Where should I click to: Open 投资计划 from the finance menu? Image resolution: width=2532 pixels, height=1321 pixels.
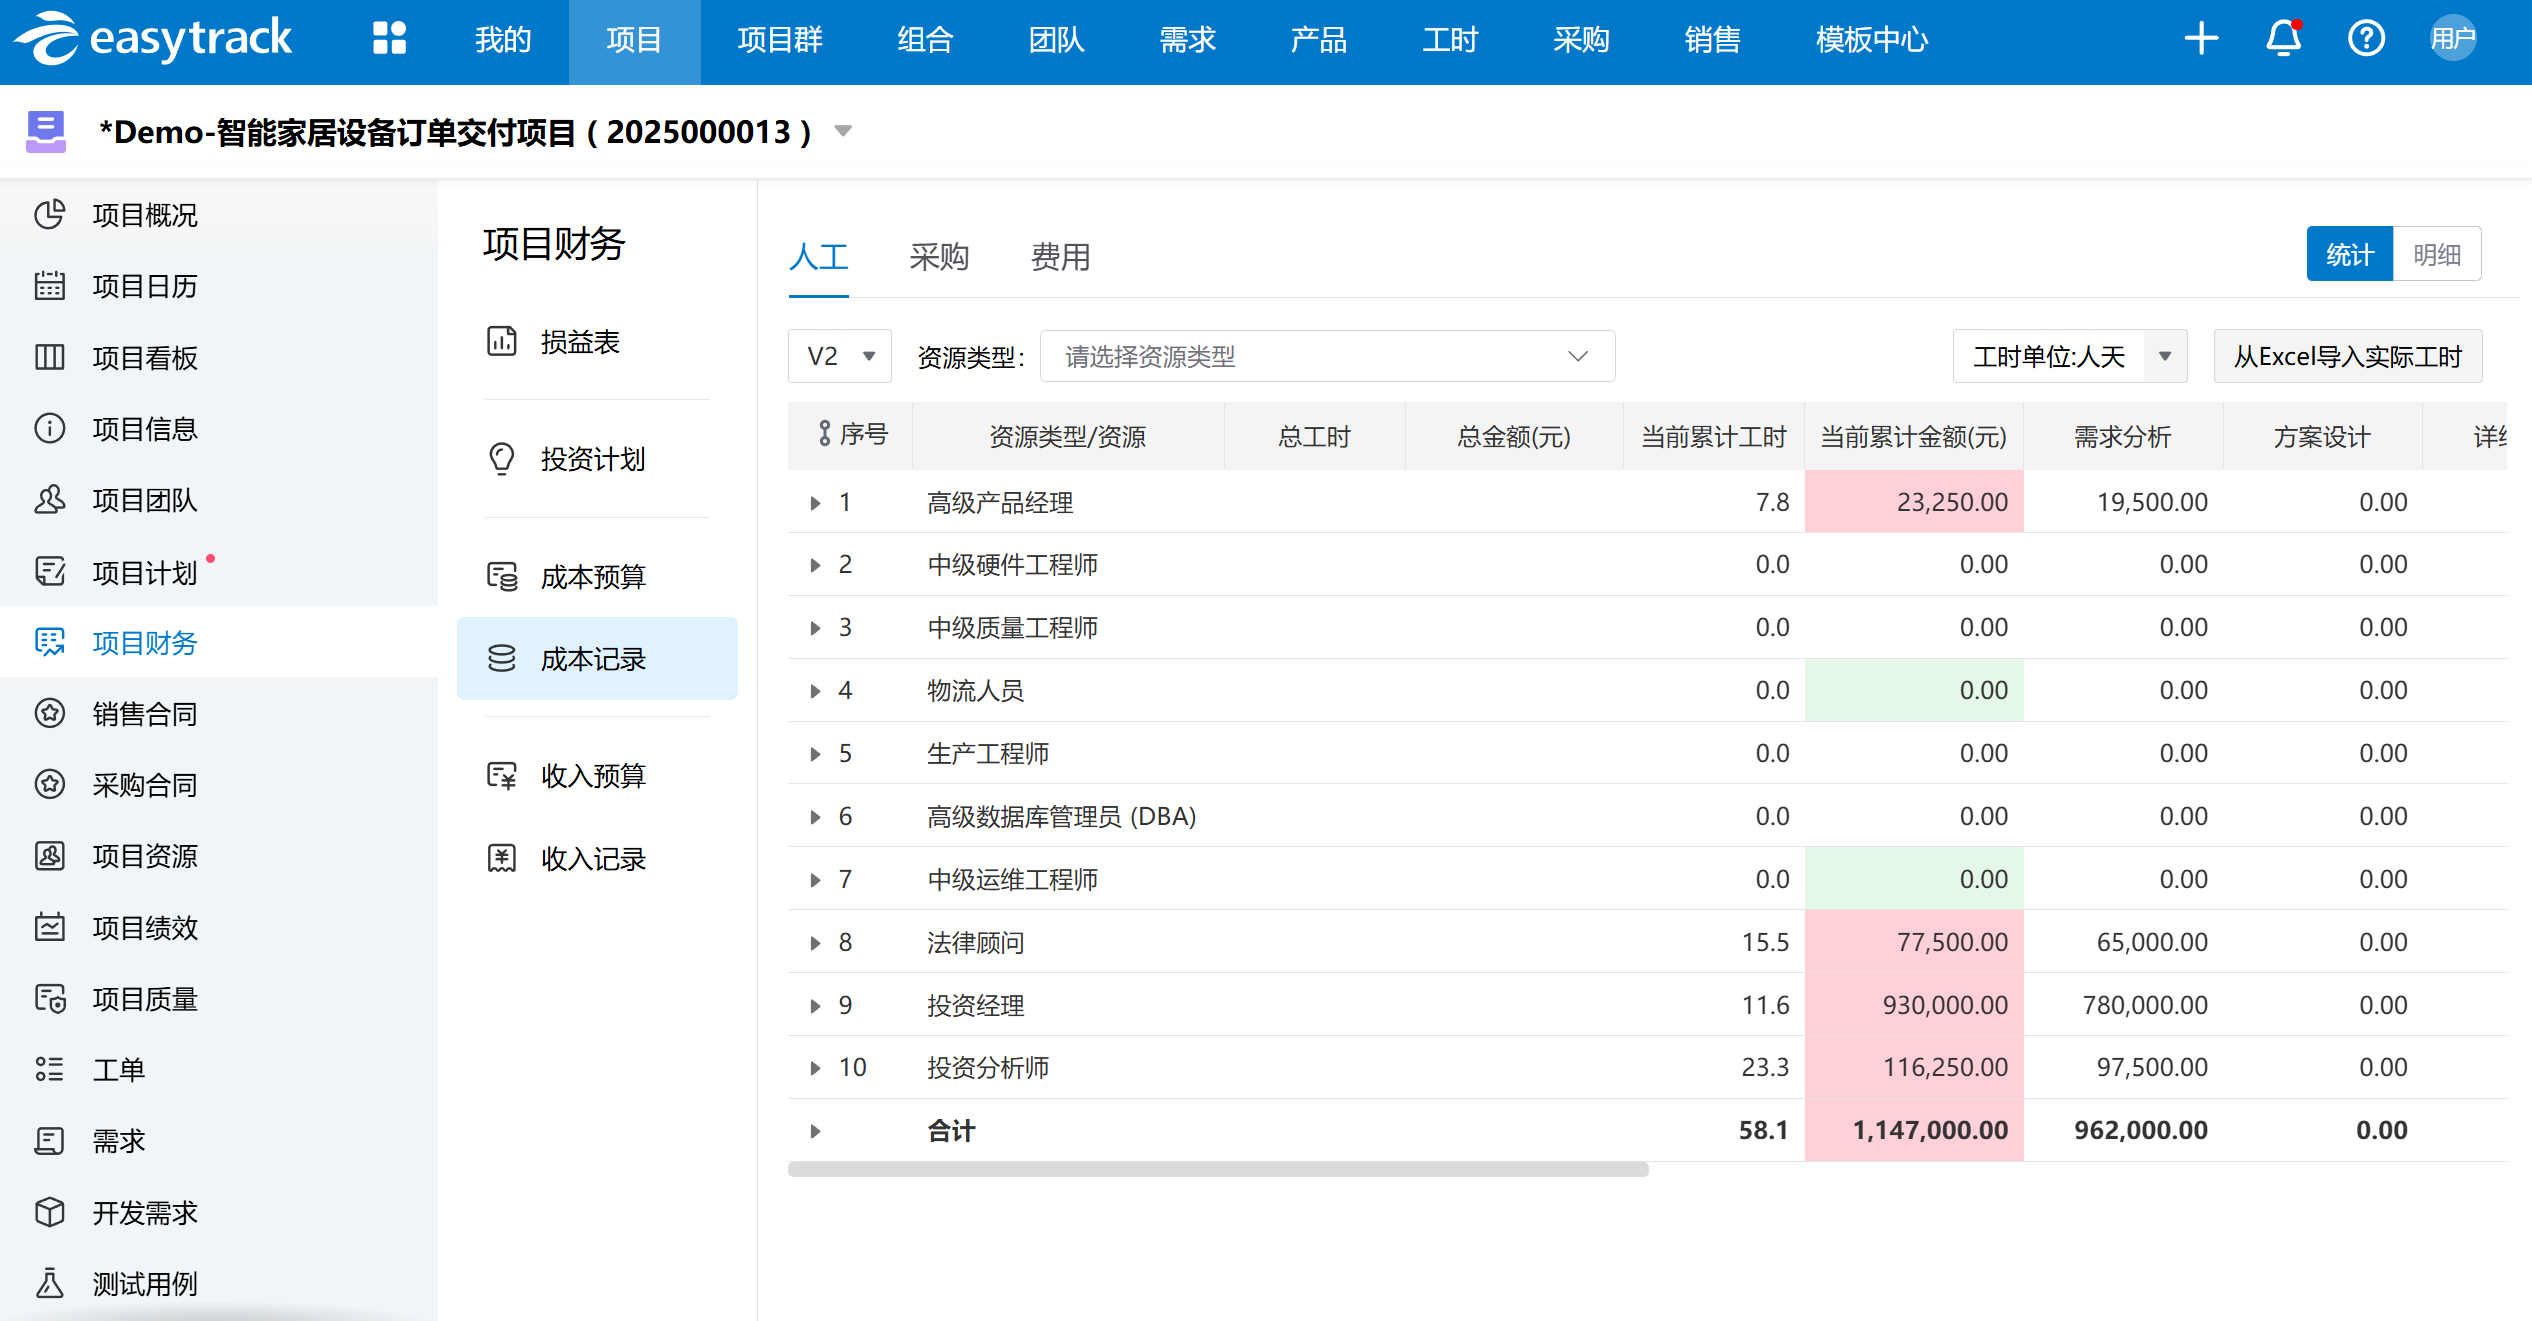coord(592,459)
